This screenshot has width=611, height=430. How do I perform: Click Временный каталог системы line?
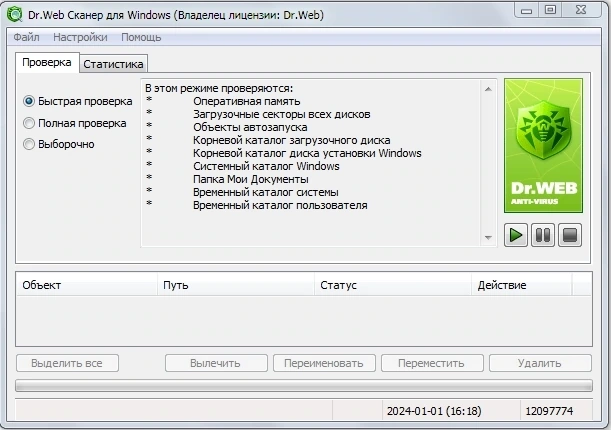266,192
